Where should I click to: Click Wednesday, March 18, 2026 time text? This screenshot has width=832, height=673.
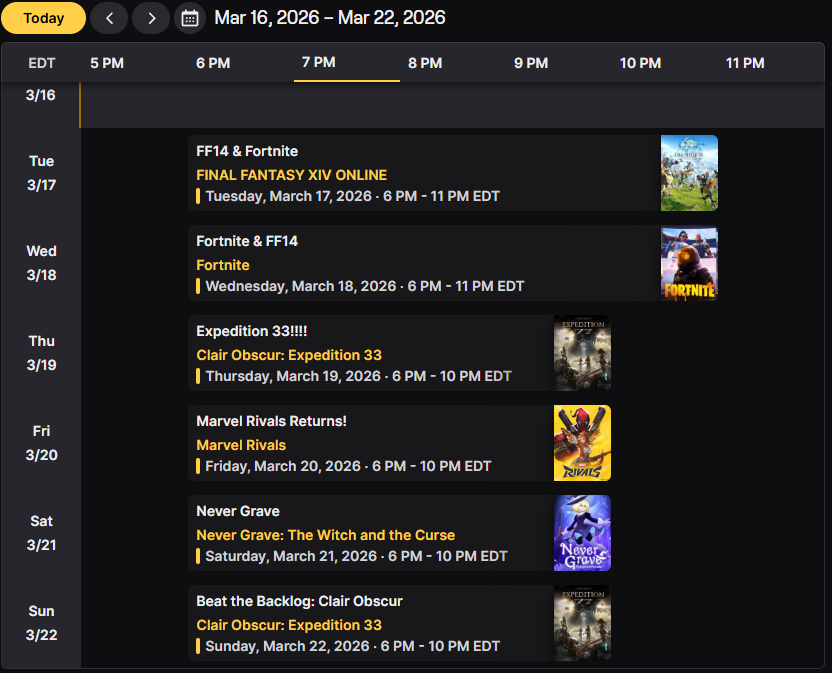tap(365, 287)
